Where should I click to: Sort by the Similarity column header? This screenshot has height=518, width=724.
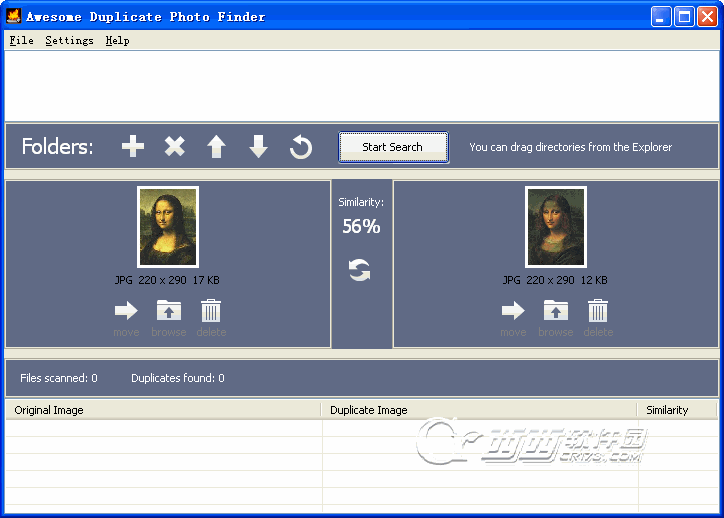pyautogui.click(x=677, y=410)
